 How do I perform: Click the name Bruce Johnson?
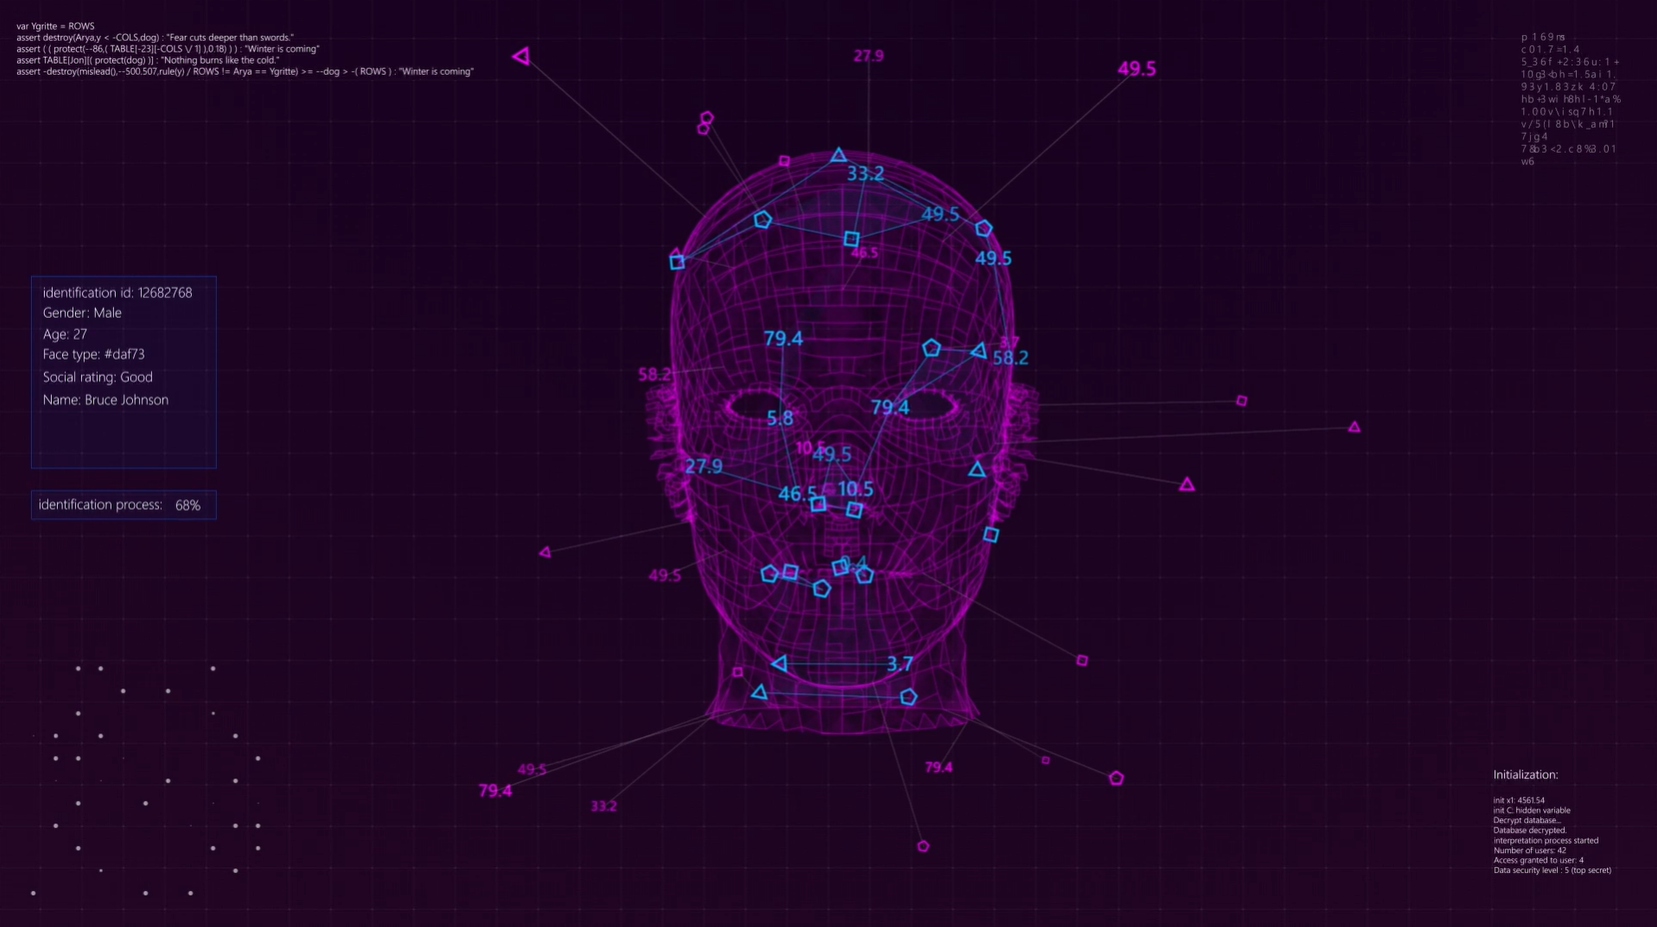(x=105, y=399)
